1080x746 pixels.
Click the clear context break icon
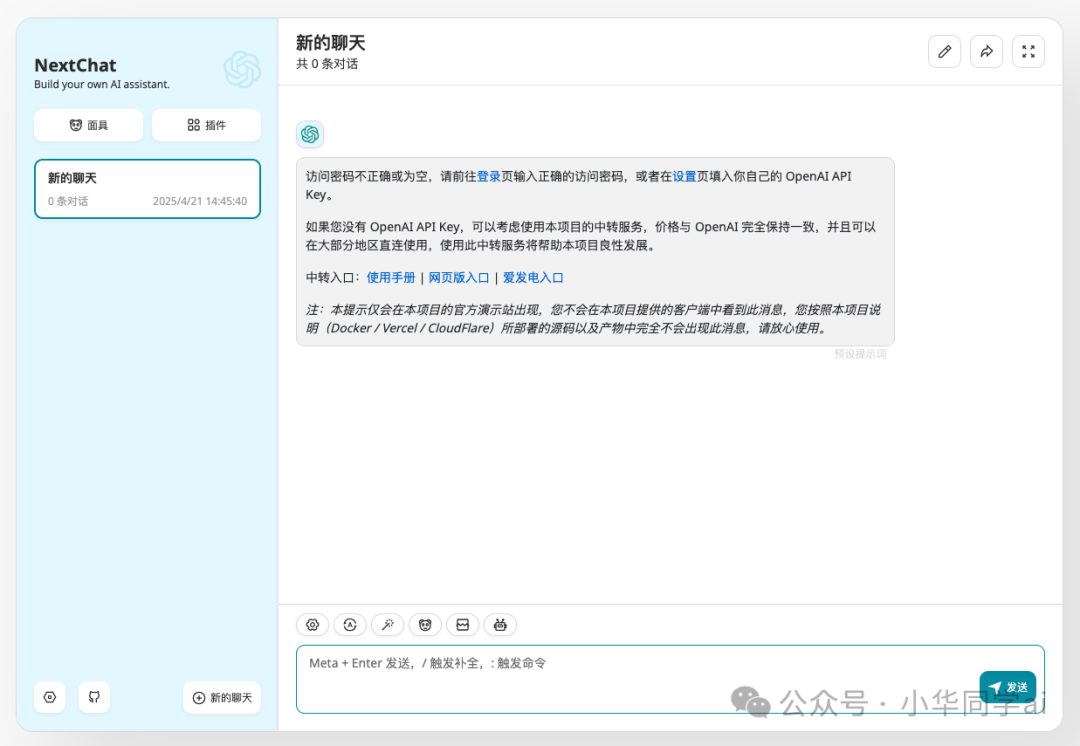463,625
